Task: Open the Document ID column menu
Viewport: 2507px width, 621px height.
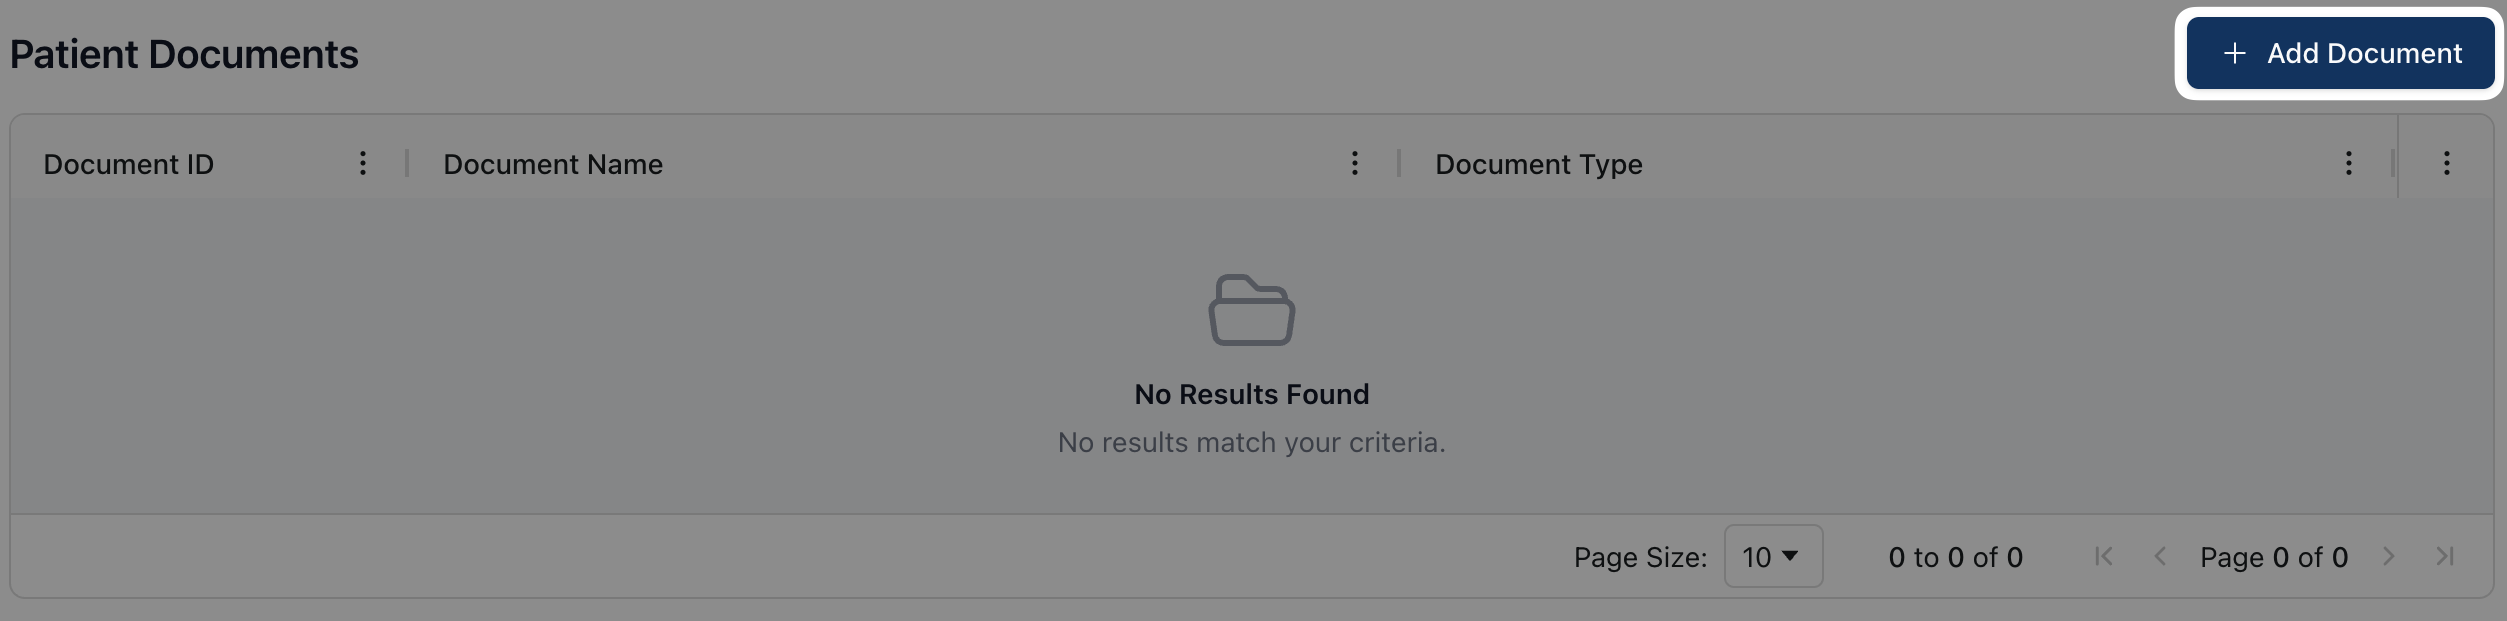Action: (363, 163)
